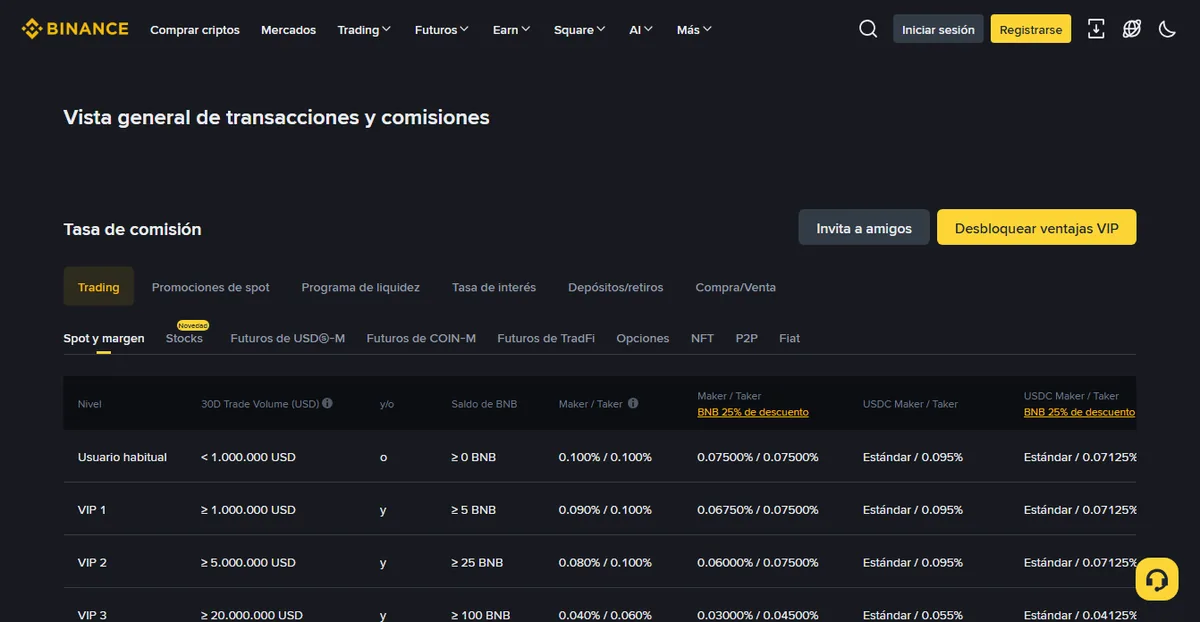Screen dimensions: 1200x622
Task: Switch to Depósitos/retiros tab
Action: (616, 287)
